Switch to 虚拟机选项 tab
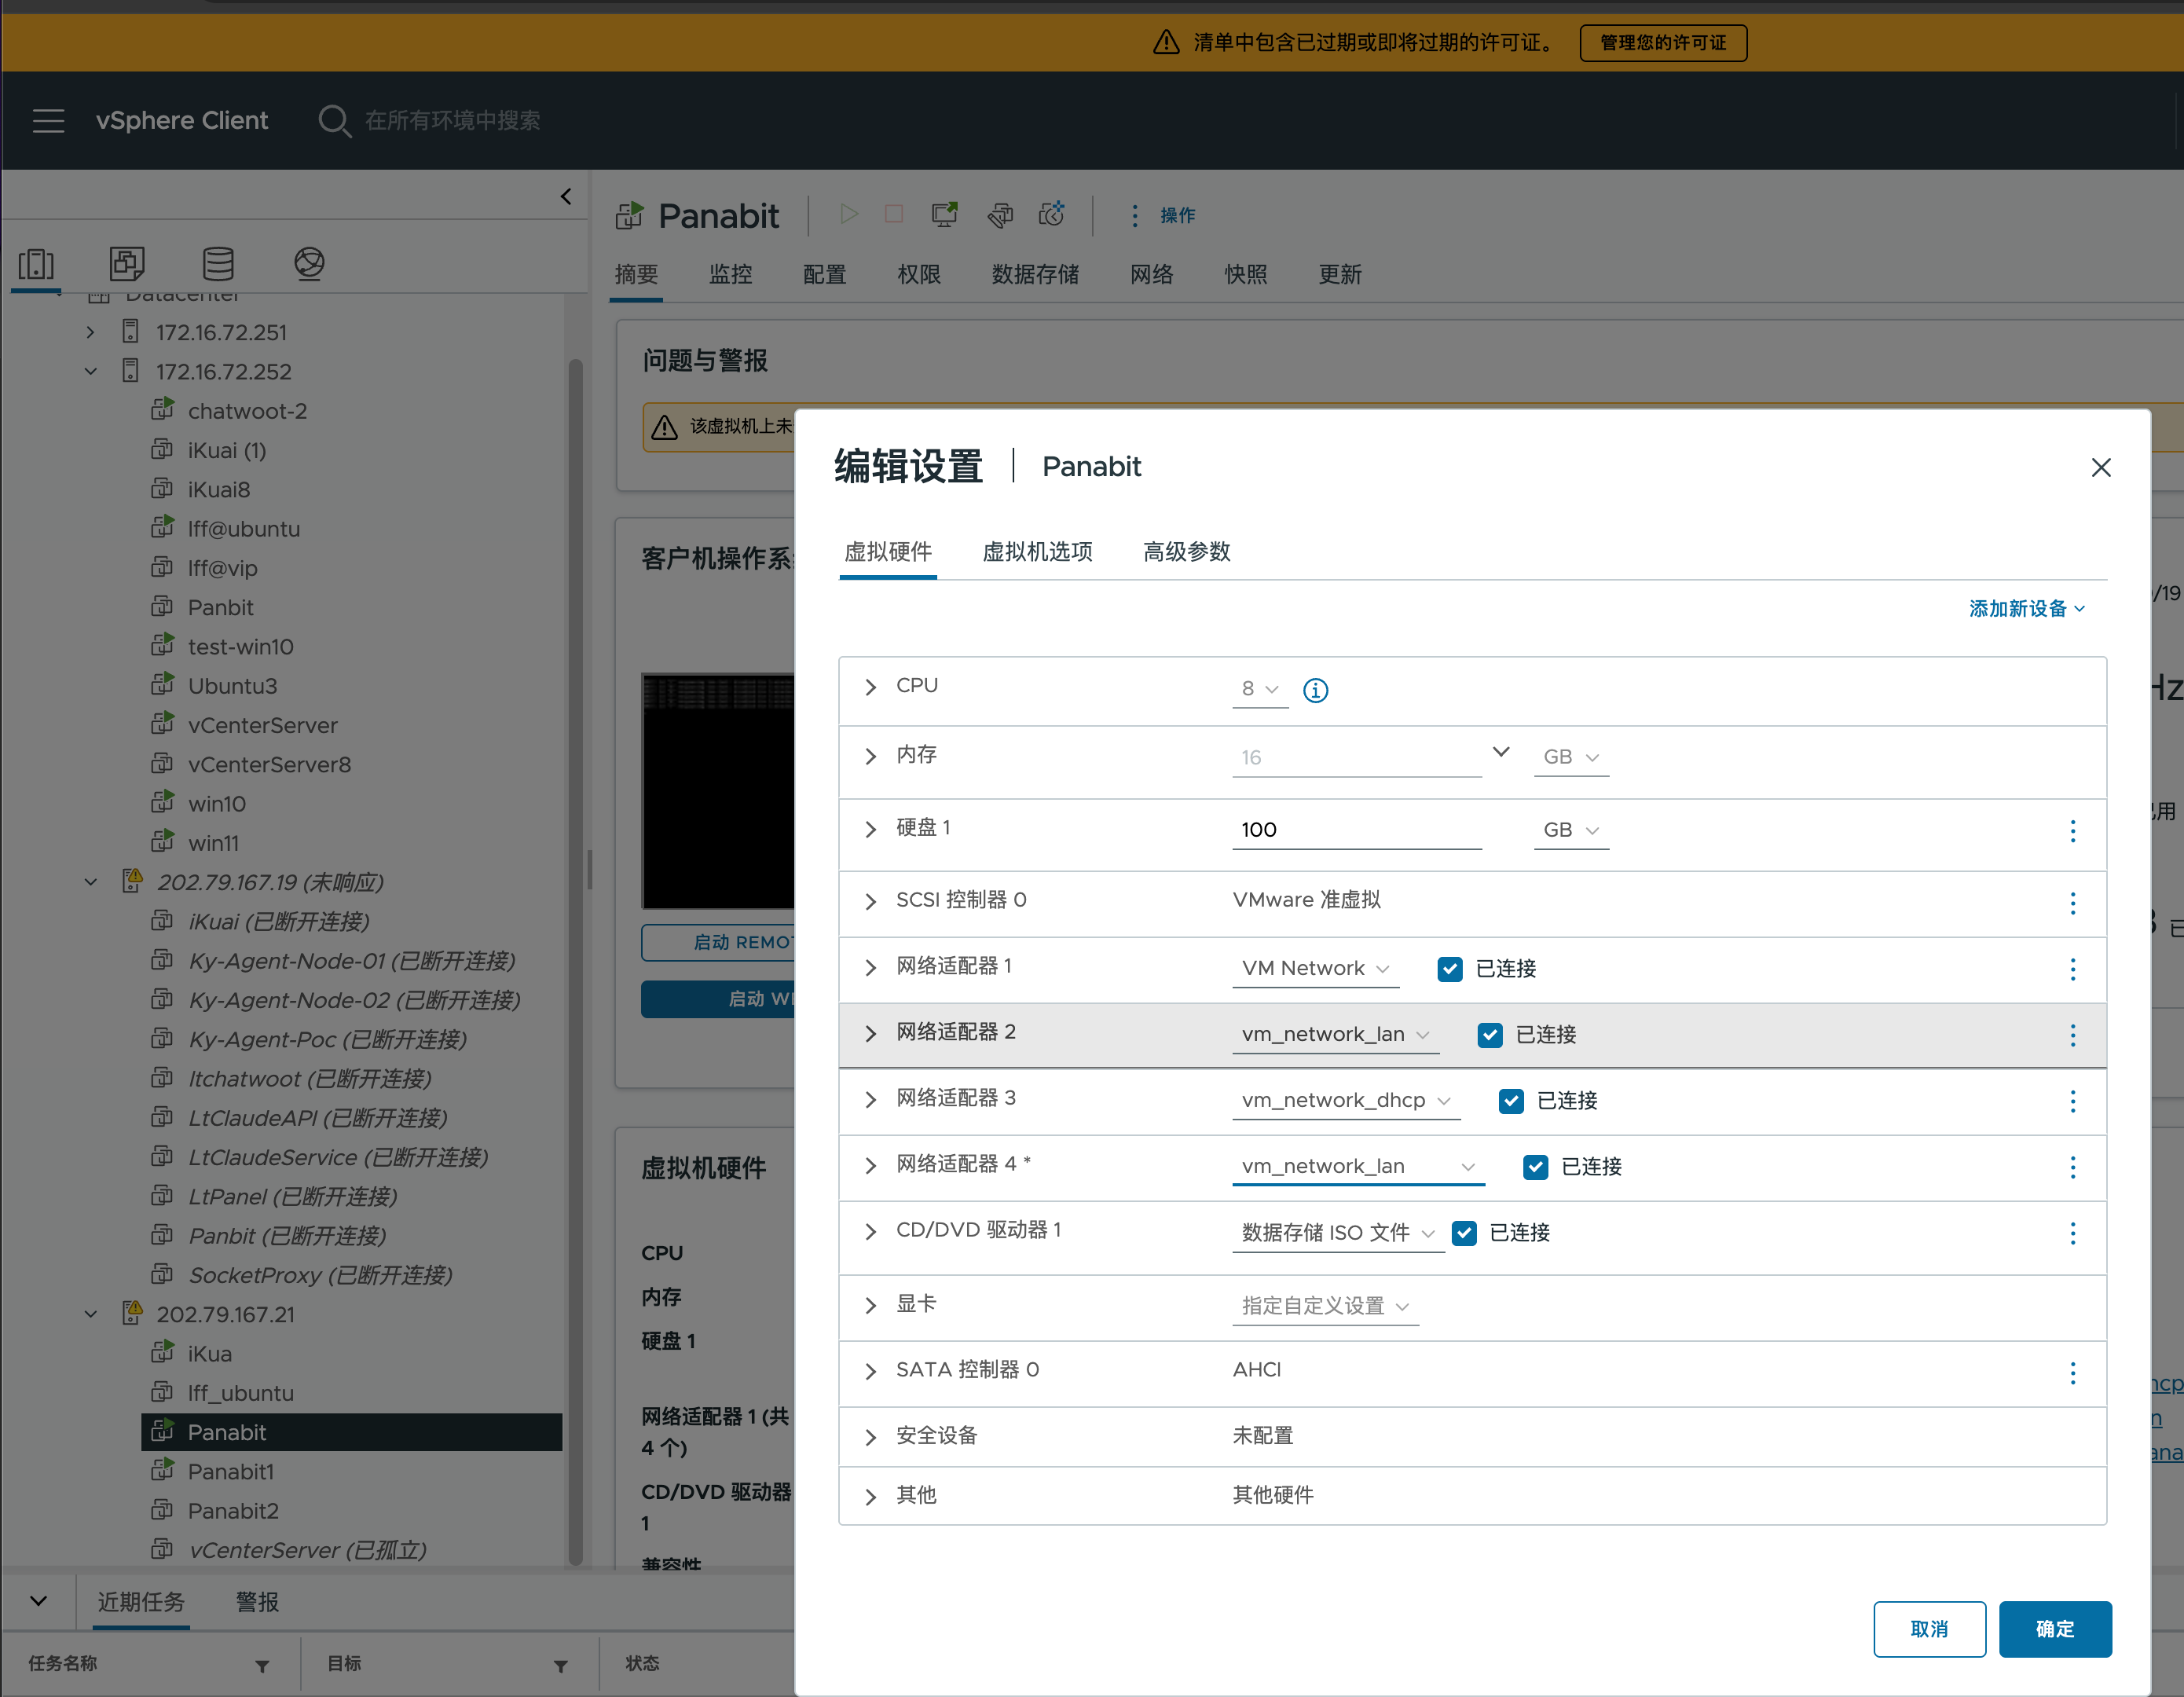The width and height of the screenshot is (2184, 1697). point(1036,552)
